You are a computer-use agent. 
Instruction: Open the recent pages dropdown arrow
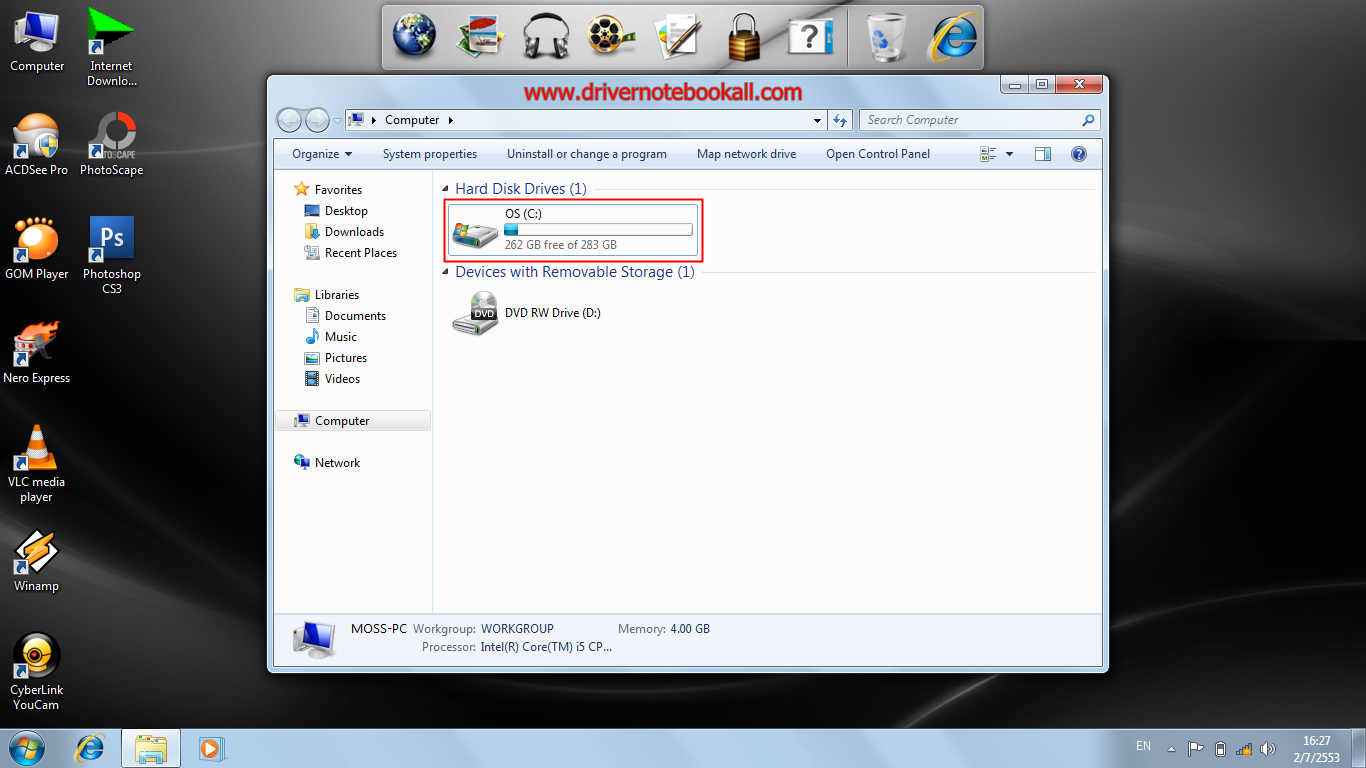(x=337, y=120)
